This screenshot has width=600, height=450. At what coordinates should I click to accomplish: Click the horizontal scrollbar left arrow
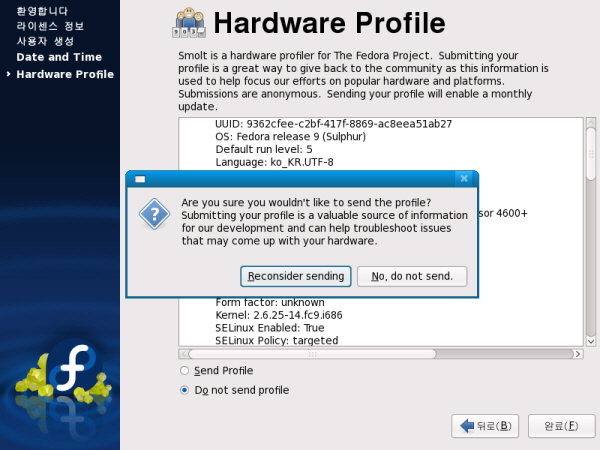pyautogui.click(x=183, y=354)
